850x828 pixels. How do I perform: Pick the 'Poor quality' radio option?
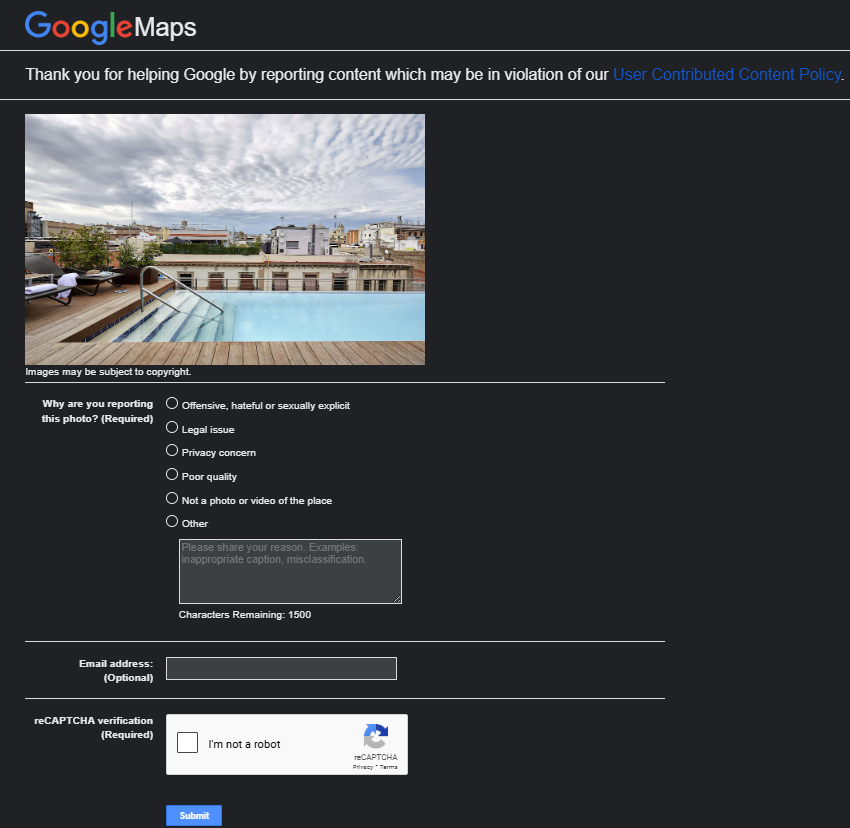pos(172,474)
